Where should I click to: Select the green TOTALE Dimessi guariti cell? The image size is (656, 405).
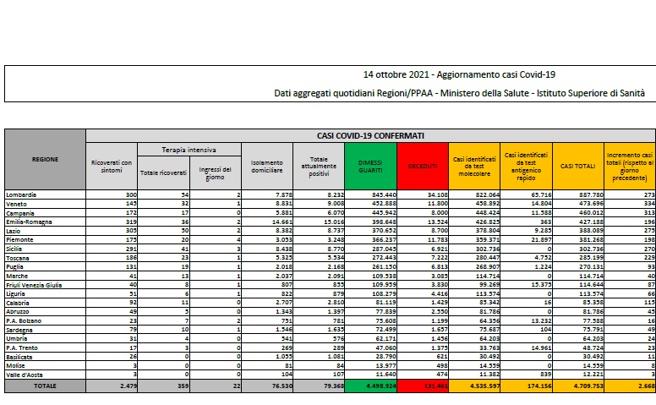(x=371, y=386)
